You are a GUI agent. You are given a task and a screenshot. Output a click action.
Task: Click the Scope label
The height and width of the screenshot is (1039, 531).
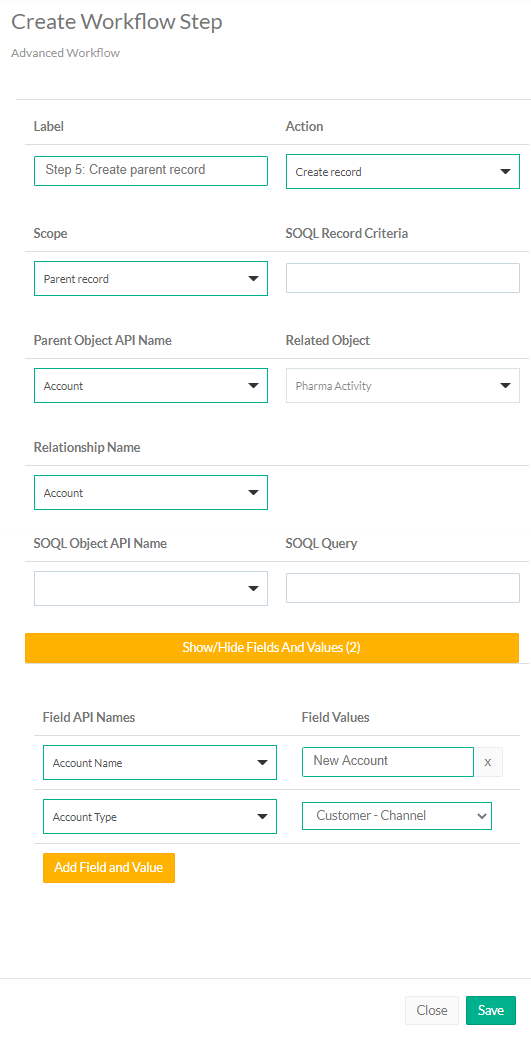[50, 233]
